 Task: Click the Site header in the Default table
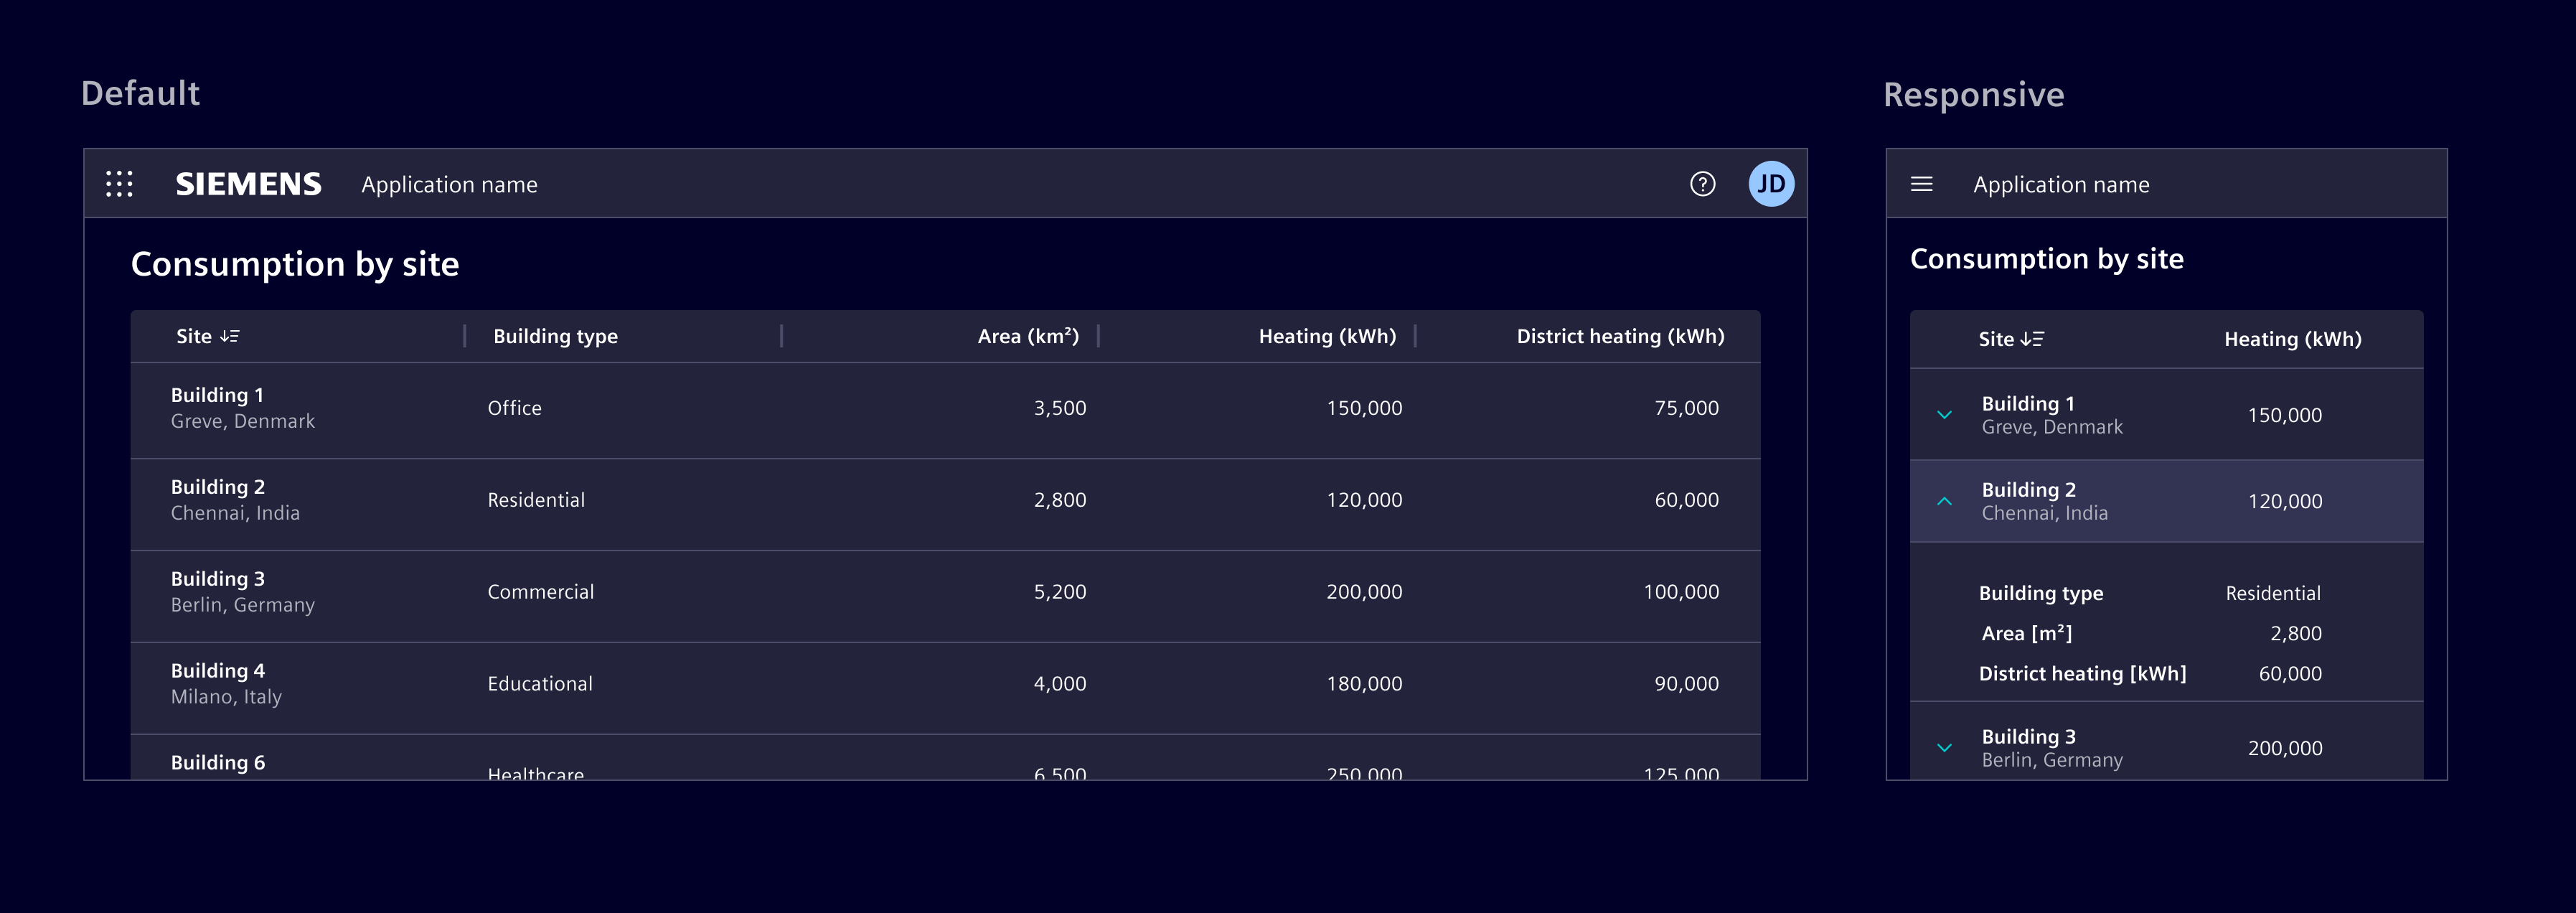[193, 337]
